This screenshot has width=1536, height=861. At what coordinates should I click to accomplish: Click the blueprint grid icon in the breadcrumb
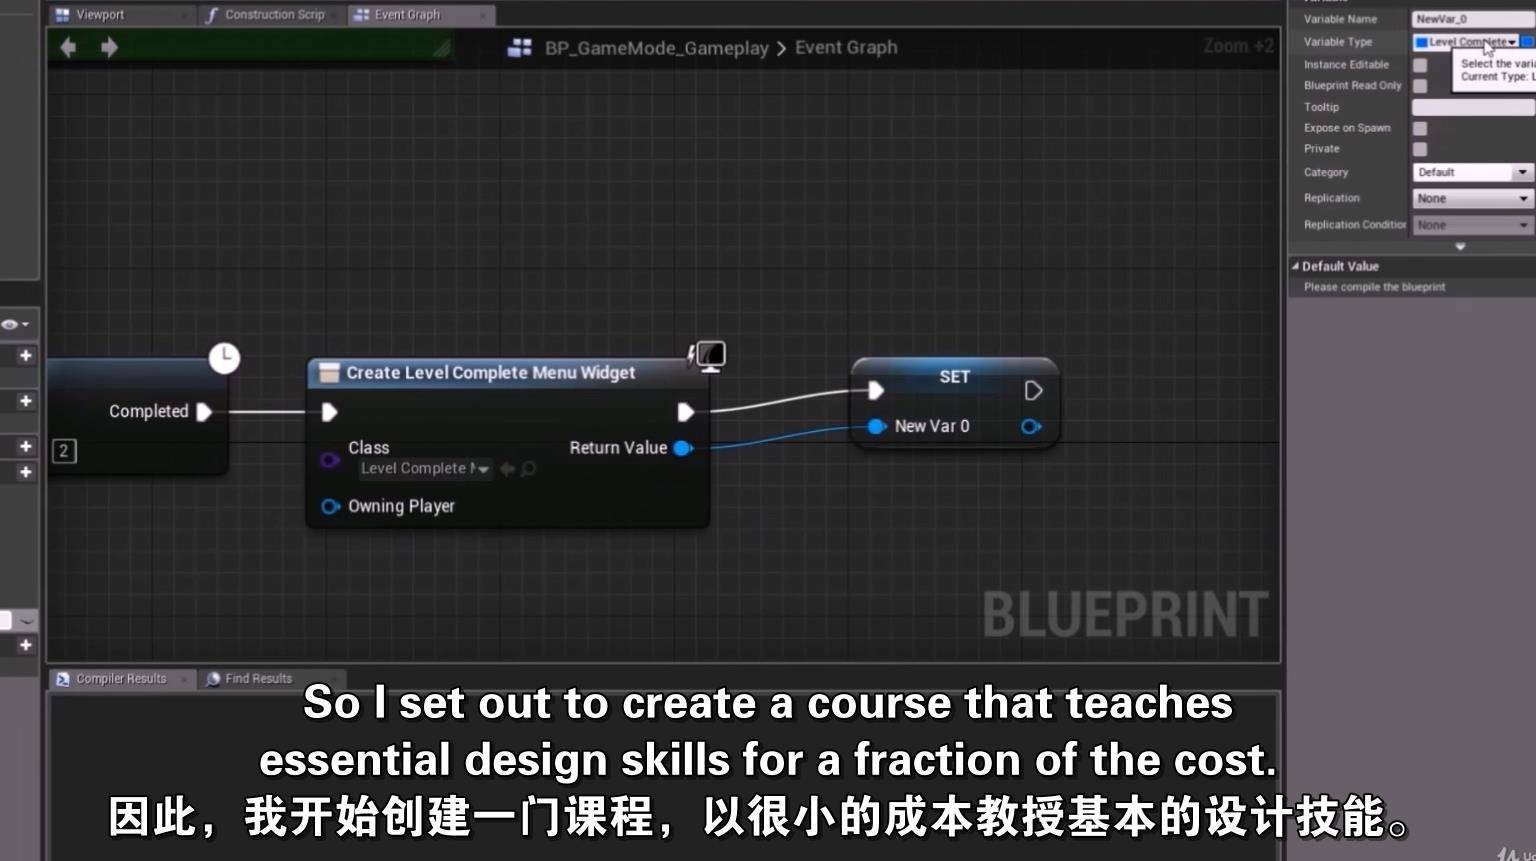520,48
